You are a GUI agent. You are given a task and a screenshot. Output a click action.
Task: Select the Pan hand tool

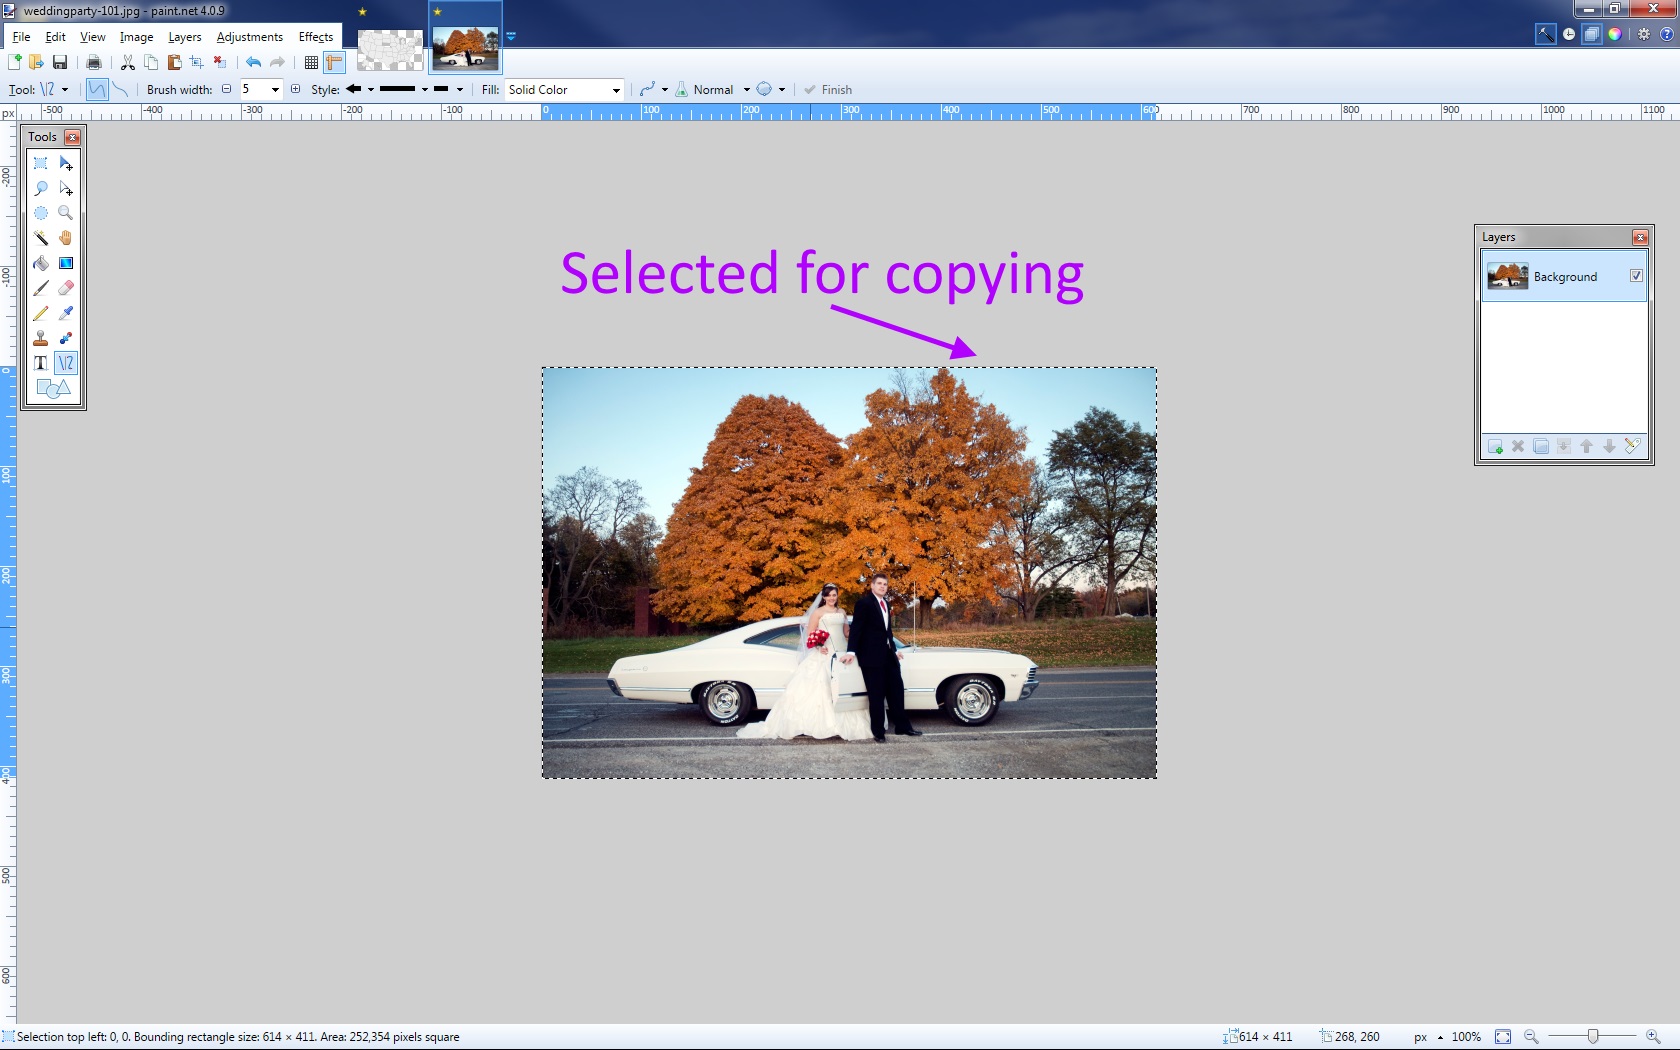[66, 238]
